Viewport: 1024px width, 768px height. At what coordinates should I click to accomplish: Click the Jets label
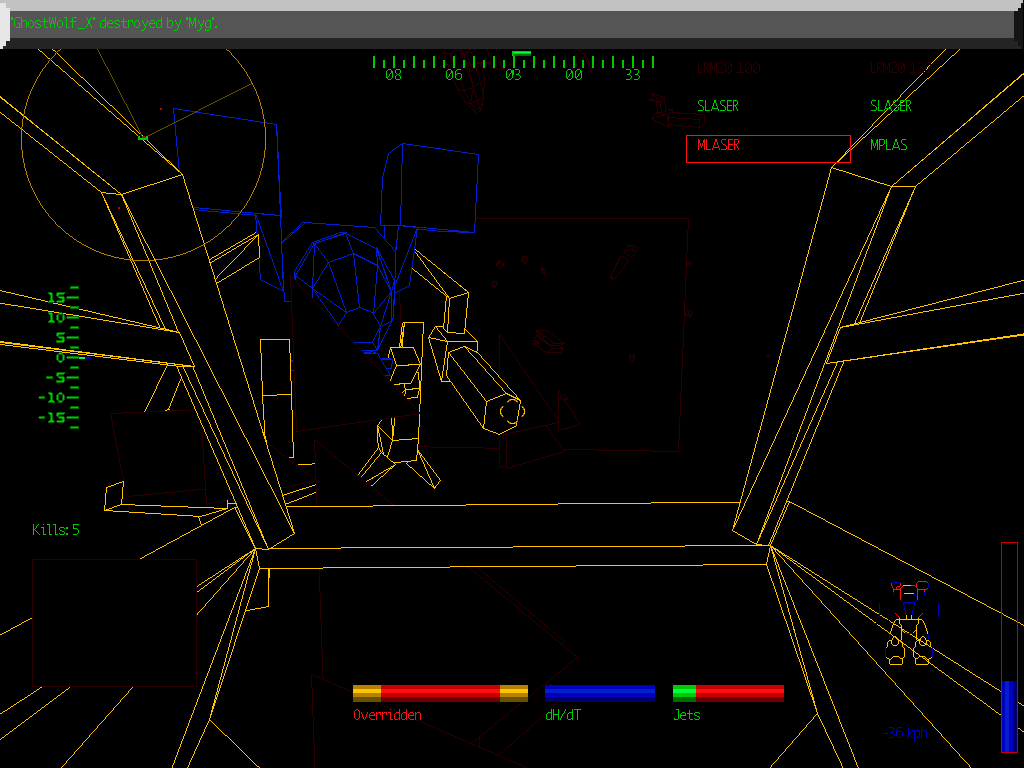(x=686, y=715)
